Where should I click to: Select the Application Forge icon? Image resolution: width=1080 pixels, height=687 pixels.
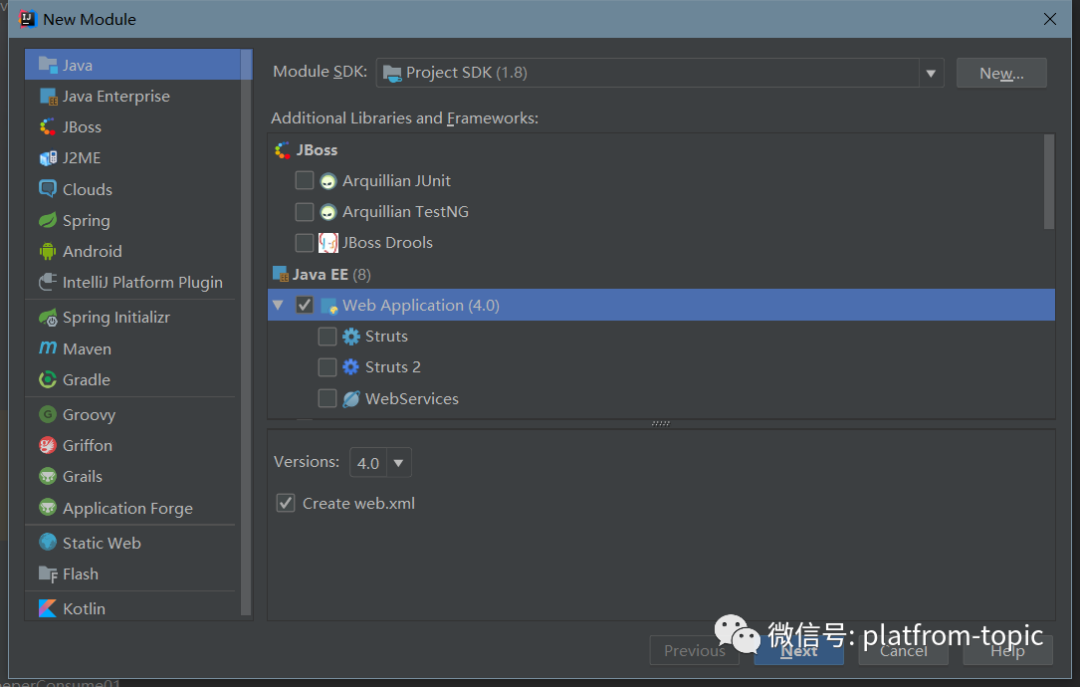[48, 508]
